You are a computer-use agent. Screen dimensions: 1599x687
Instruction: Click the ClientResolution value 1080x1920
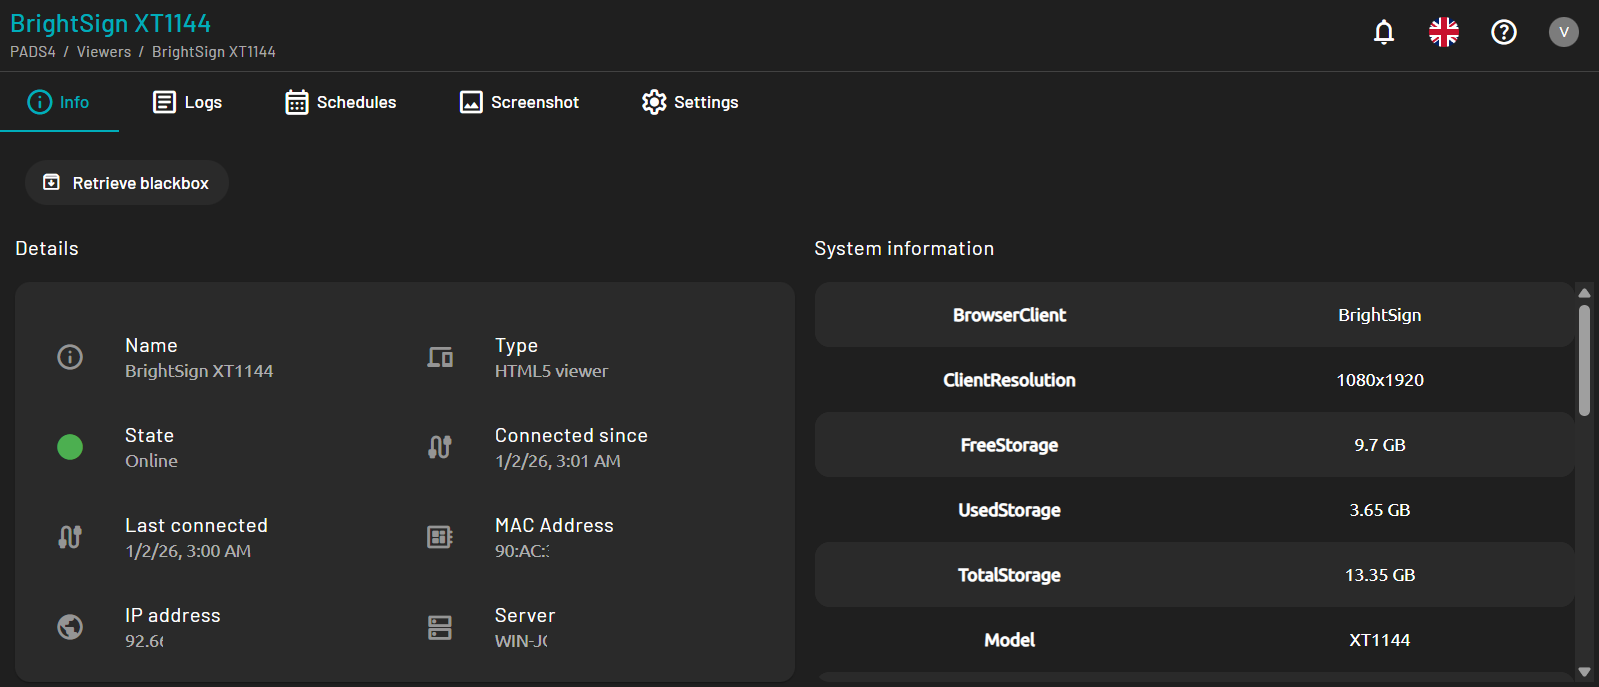point(1380,380)
